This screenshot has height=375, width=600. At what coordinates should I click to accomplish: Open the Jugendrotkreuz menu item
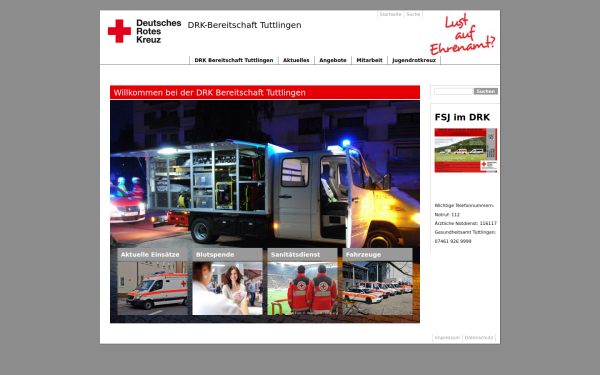[x=414, y=60]
